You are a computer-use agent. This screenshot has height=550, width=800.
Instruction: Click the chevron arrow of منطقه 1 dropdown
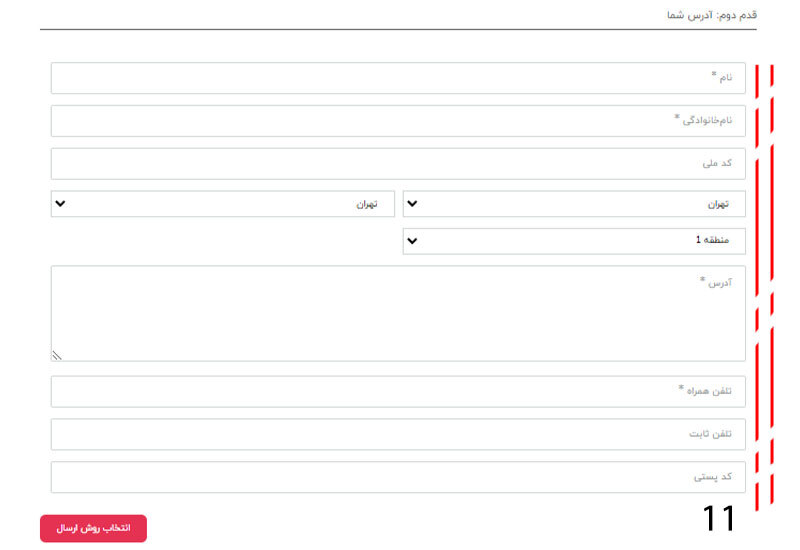coord(413,241)
